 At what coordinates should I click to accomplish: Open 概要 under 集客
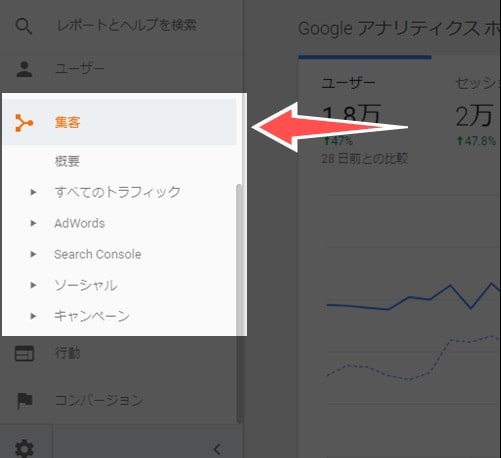67,161
